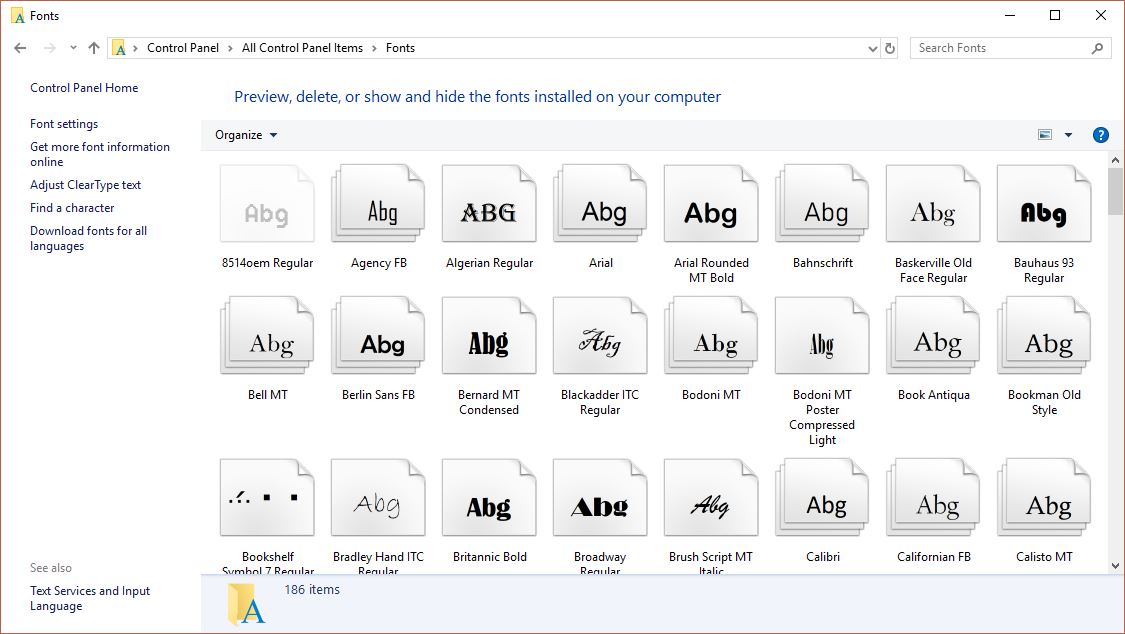Open the Organize dropdown menu

click(x=246, y=135)
